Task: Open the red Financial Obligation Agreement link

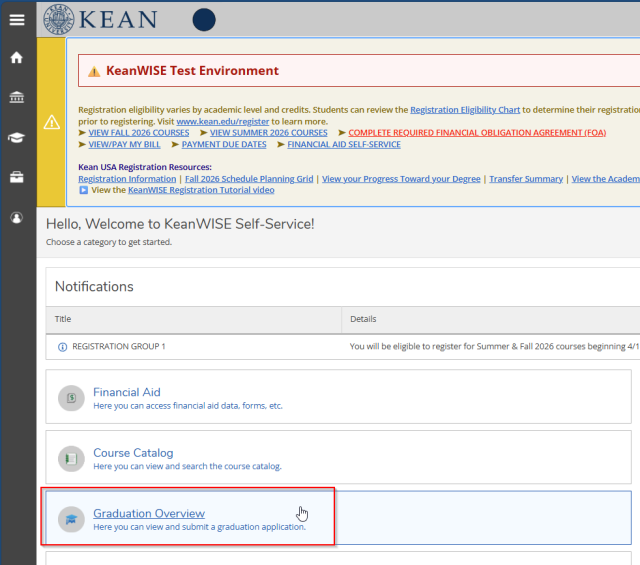Action: tap(477, 133)
